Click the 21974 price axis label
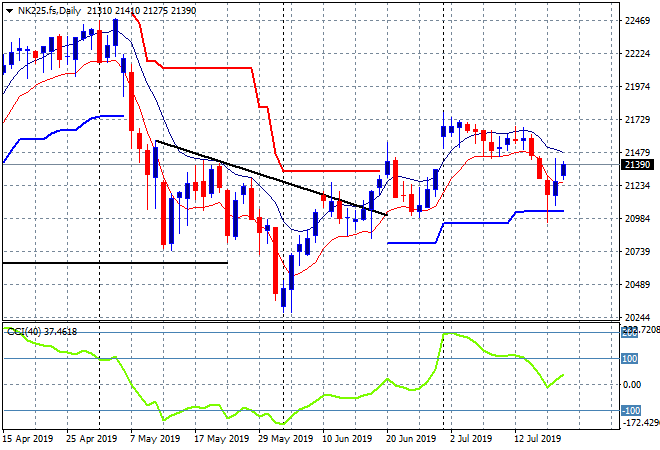Screen dimensions: 660x450 637,87
